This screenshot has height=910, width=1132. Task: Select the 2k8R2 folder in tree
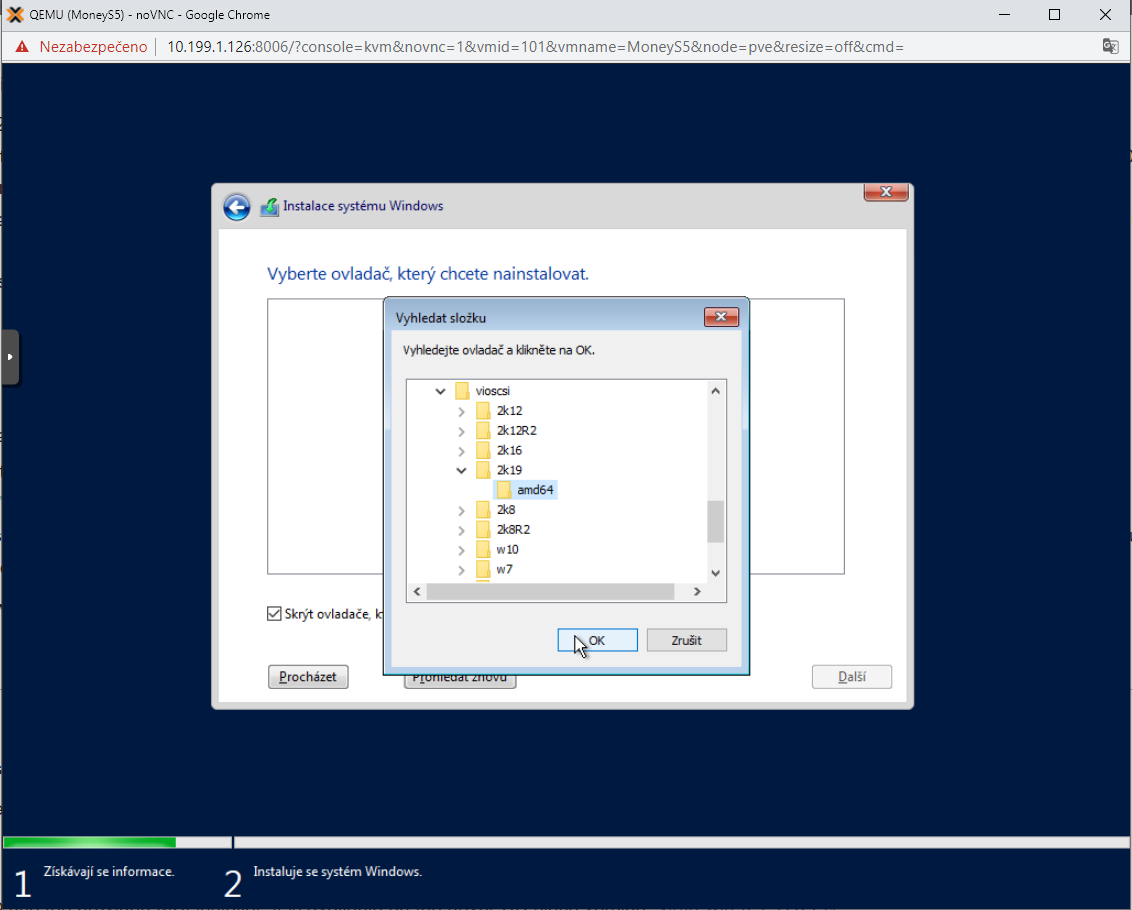[x=513, y=530]
